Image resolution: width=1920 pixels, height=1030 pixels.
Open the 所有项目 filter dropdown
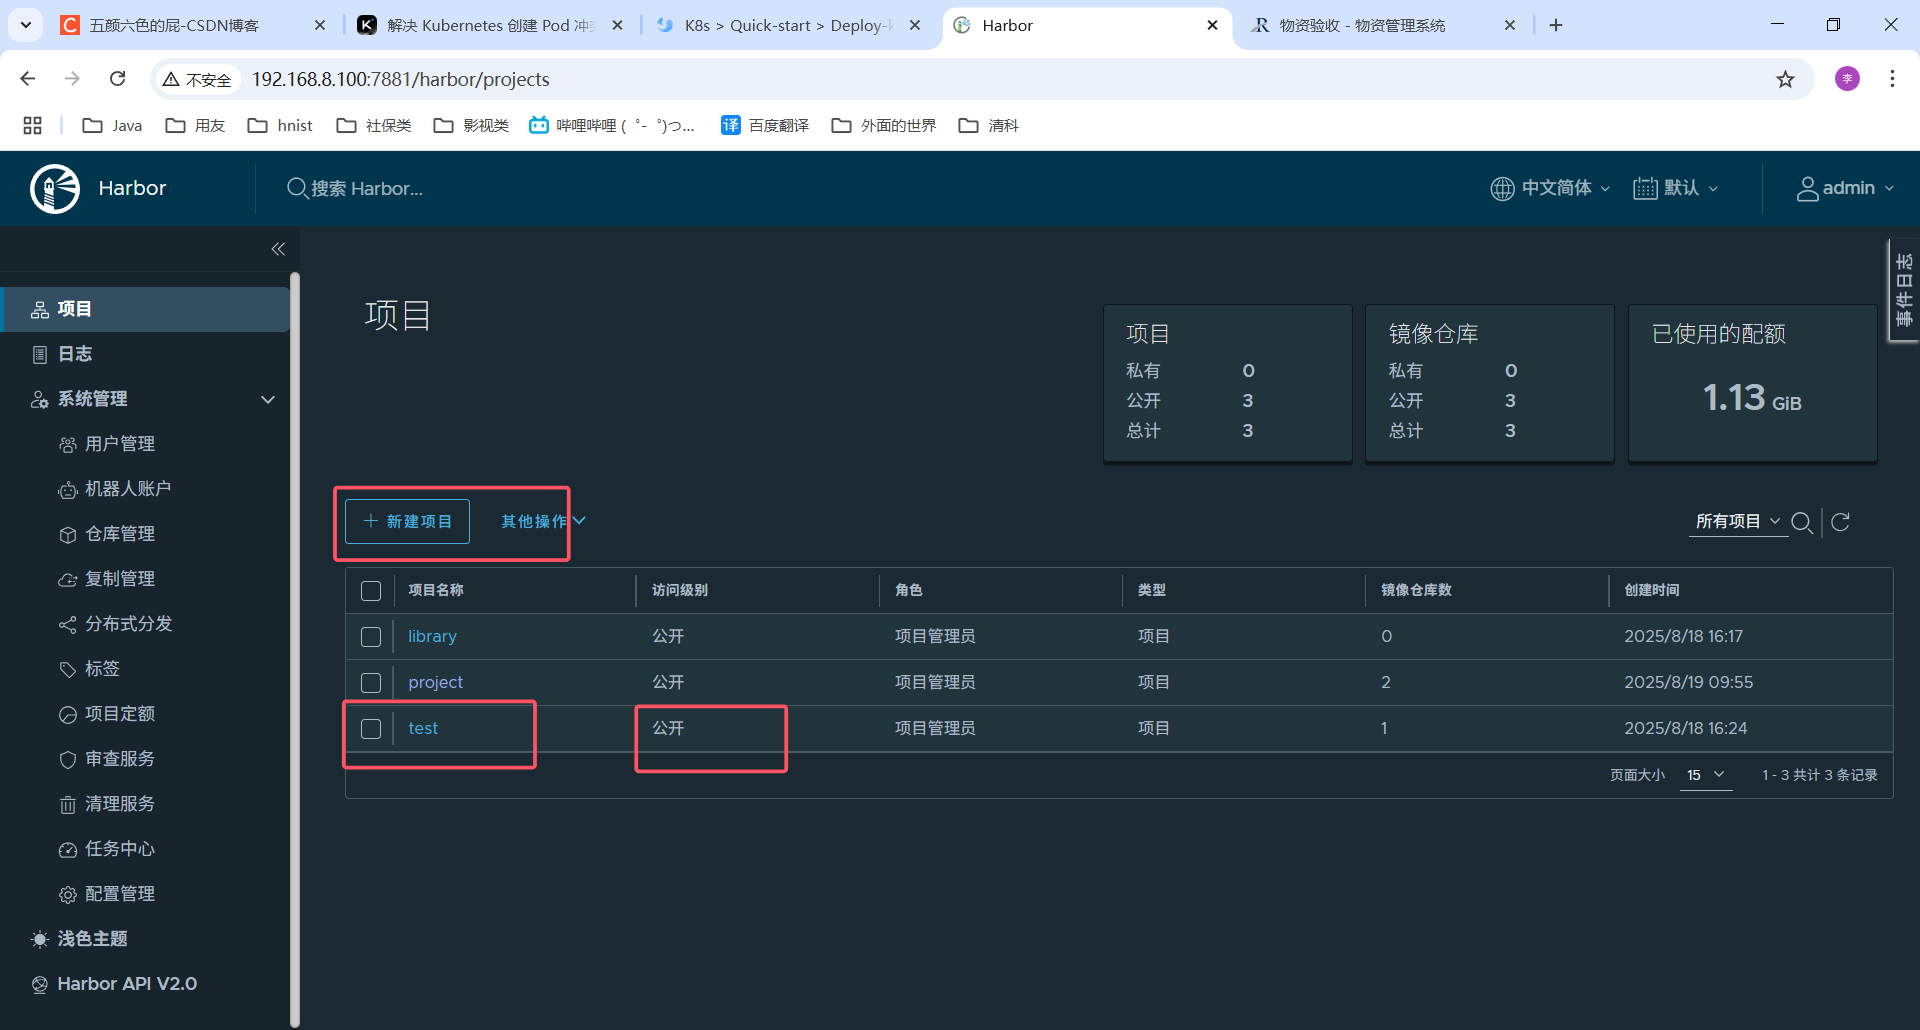(x=1737, y=521)
